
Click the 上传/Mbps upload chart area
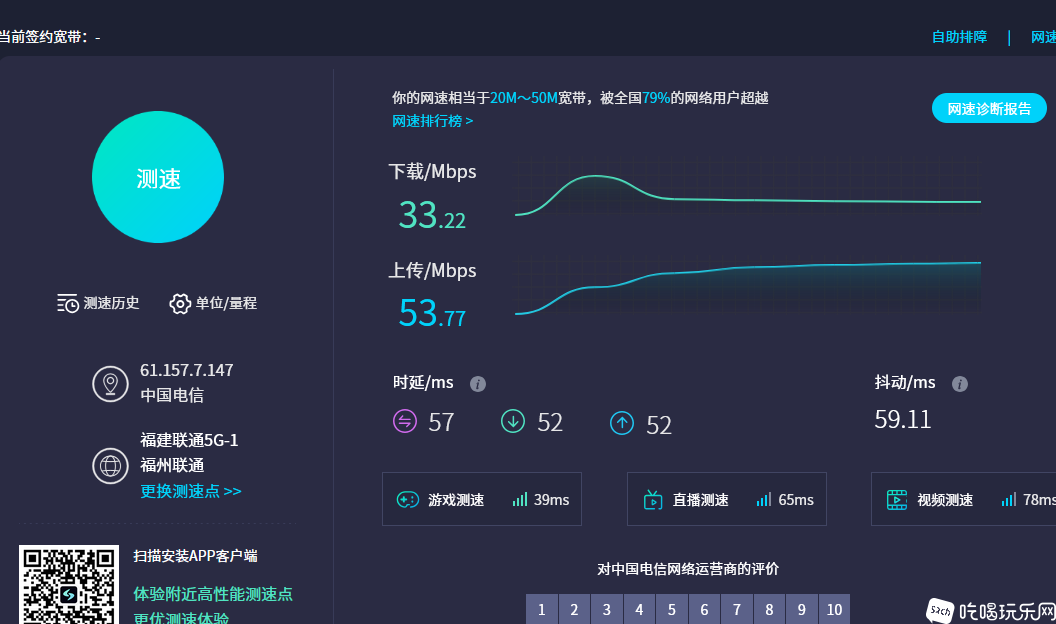point(748,288)
